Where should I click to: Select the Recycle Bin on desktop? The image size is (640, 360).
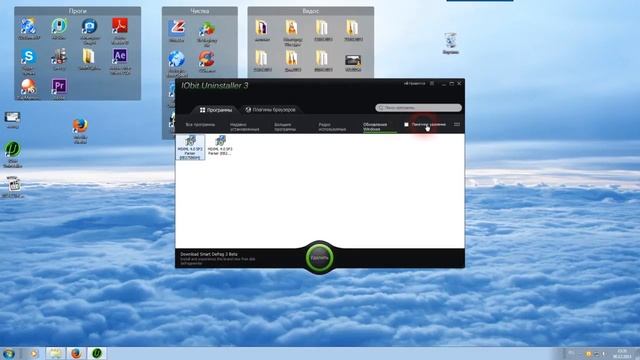coord(451,44)
